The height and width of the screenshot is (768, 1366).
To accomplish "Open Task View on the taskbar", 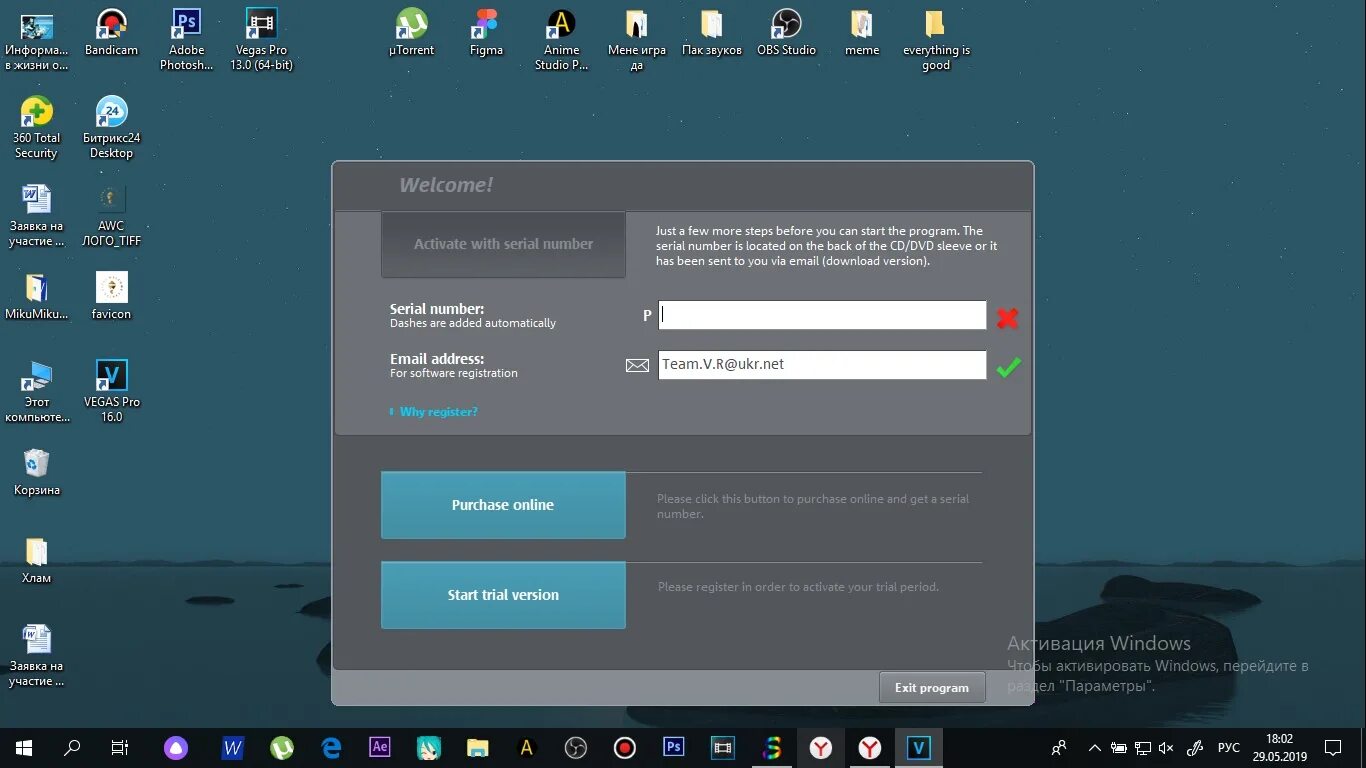I will pos(120,747).
